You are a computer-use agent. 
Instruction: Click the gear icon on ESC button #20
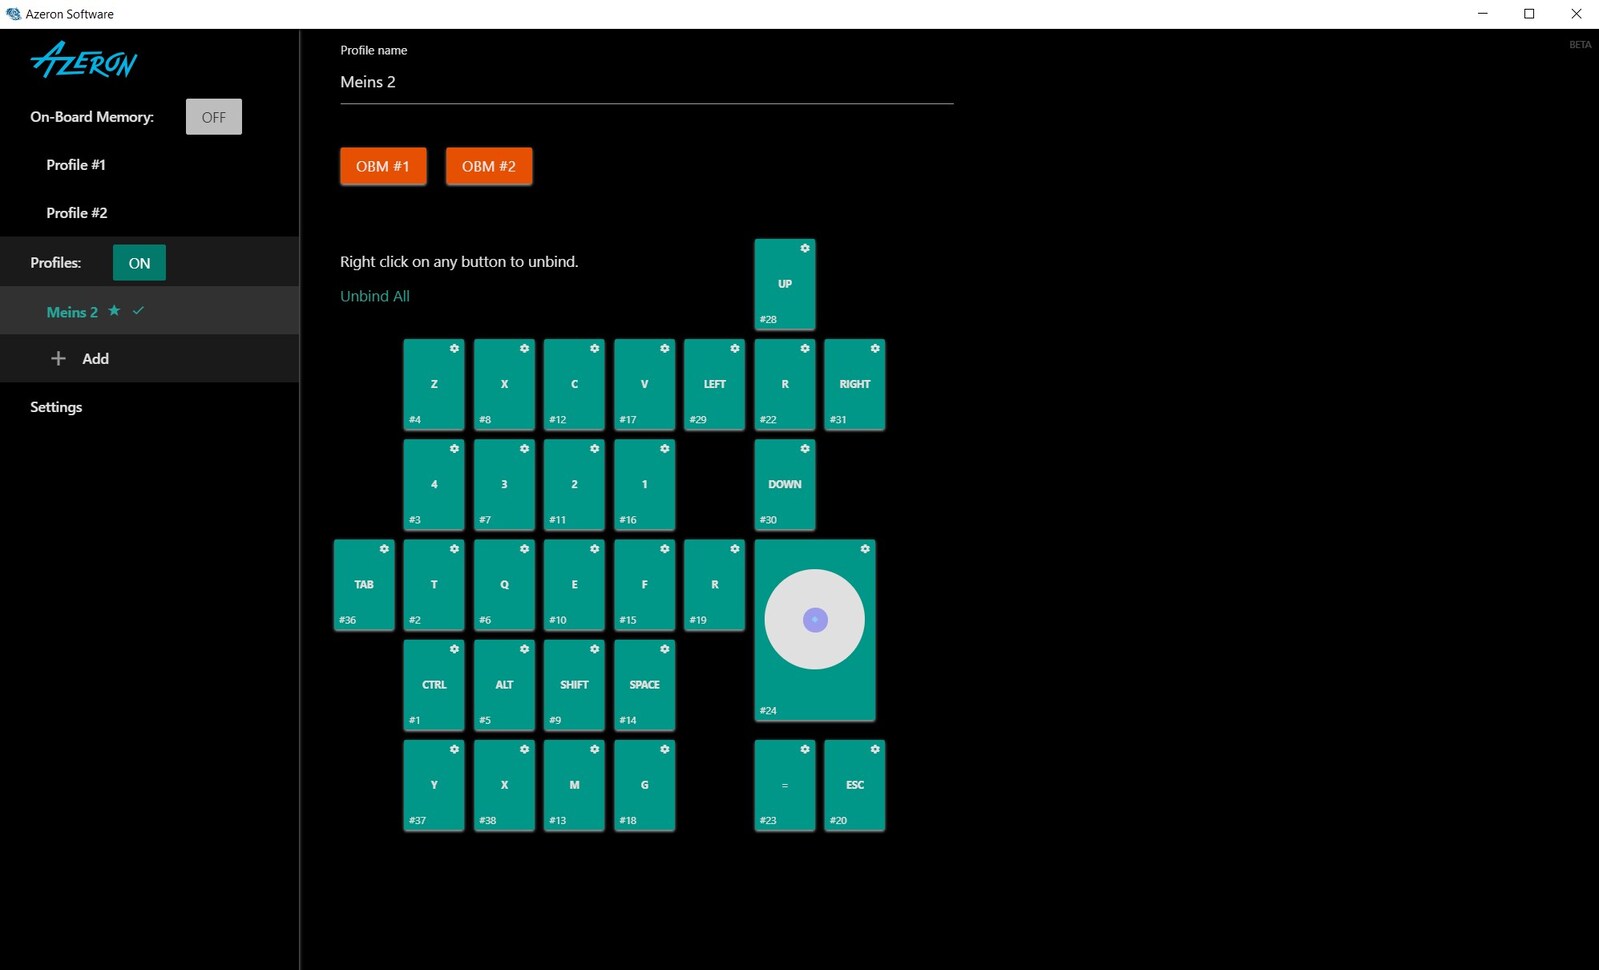(875, 749)
